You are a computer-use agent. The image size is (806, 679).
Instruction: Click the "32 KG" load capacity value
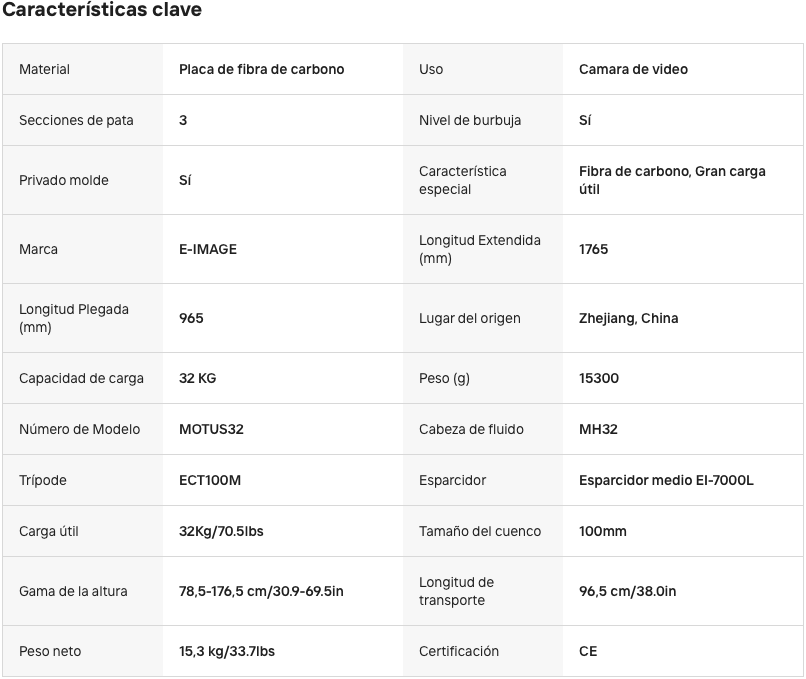coord(198,378)
